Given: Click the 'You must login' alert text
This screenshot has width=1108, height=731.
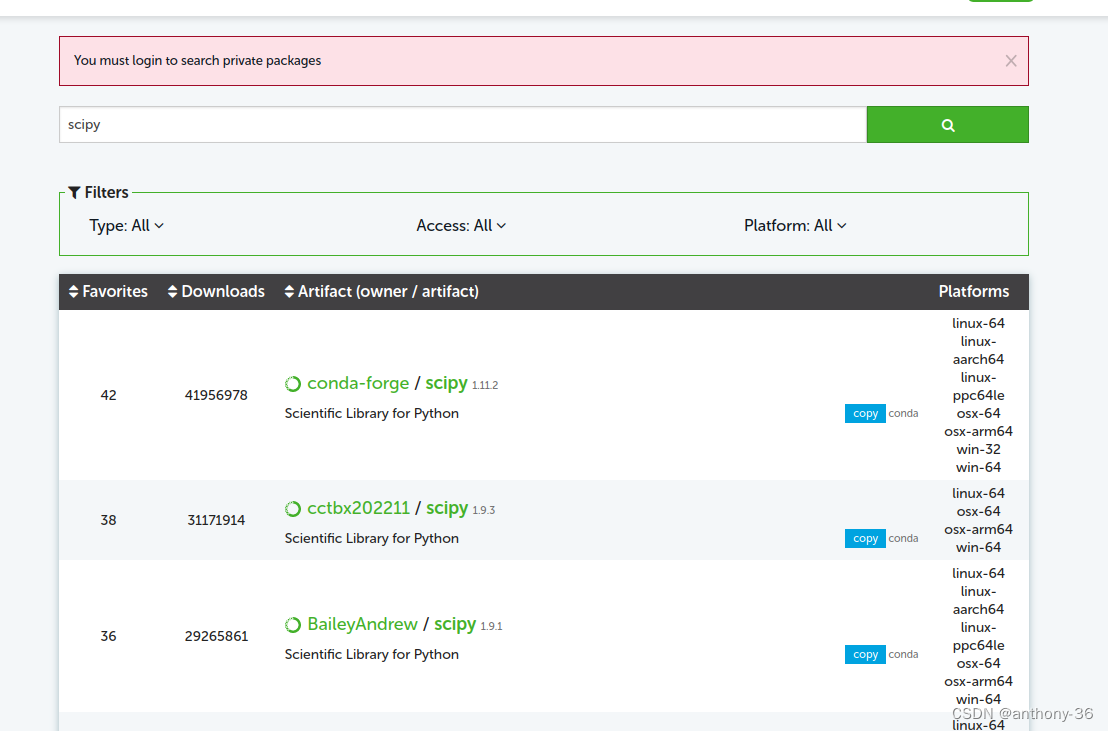Looking at the screenshot, I should point(197,61).
